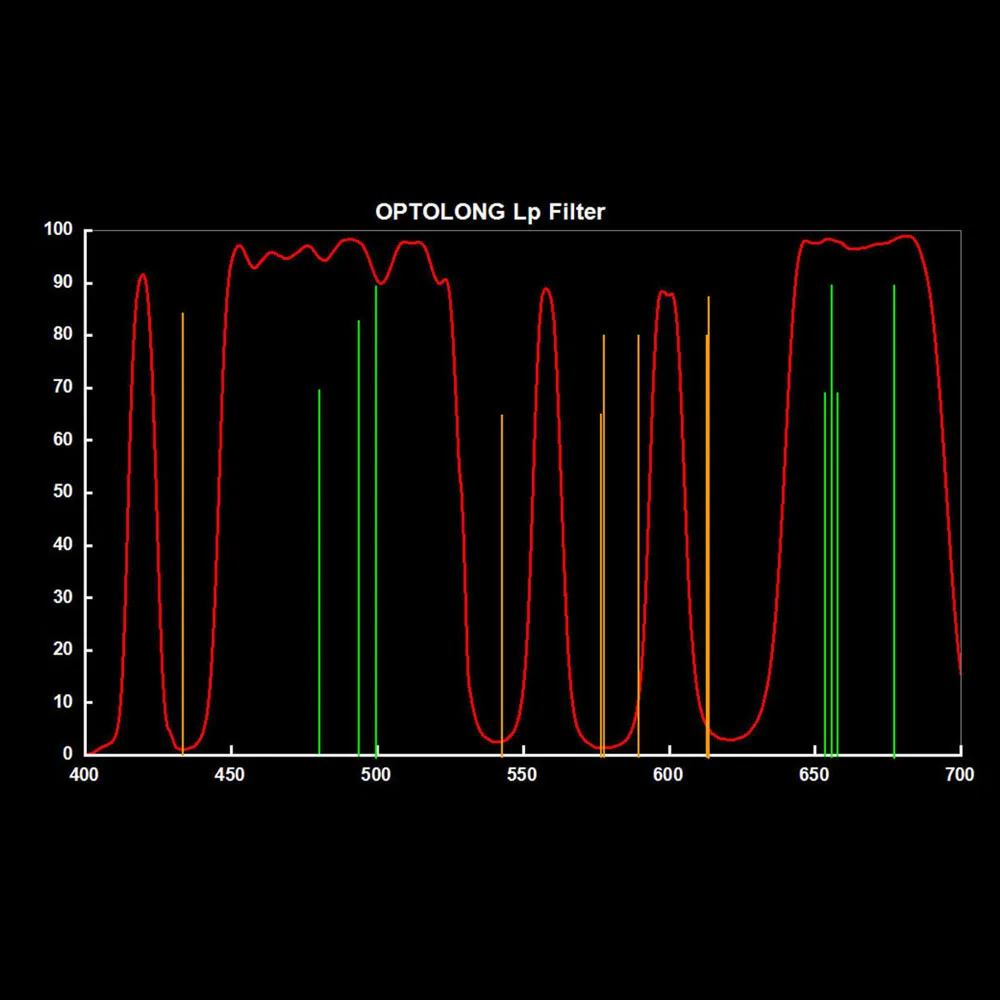Click the 50 label on the vertical axis

pos(63,492)
